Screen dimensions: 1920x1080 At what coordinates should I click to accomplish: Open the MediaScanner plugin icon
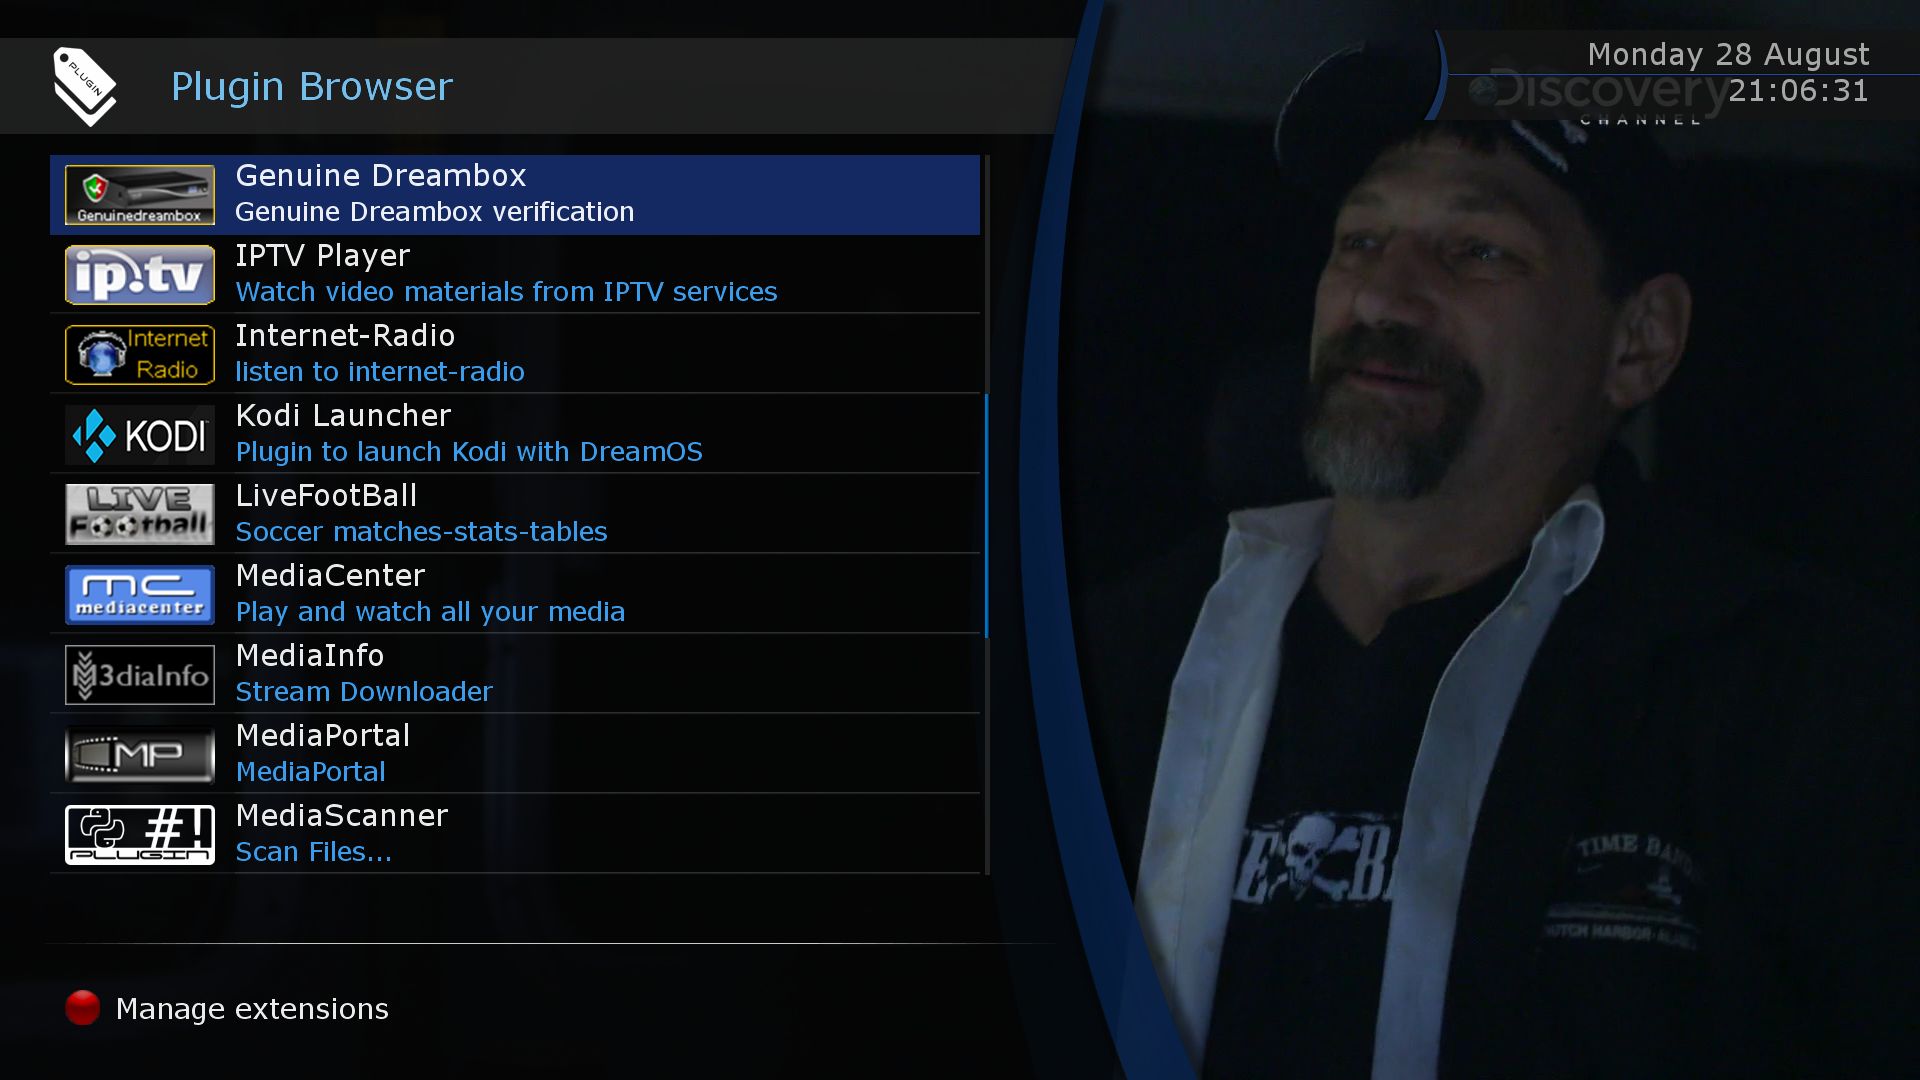[140, 835]
